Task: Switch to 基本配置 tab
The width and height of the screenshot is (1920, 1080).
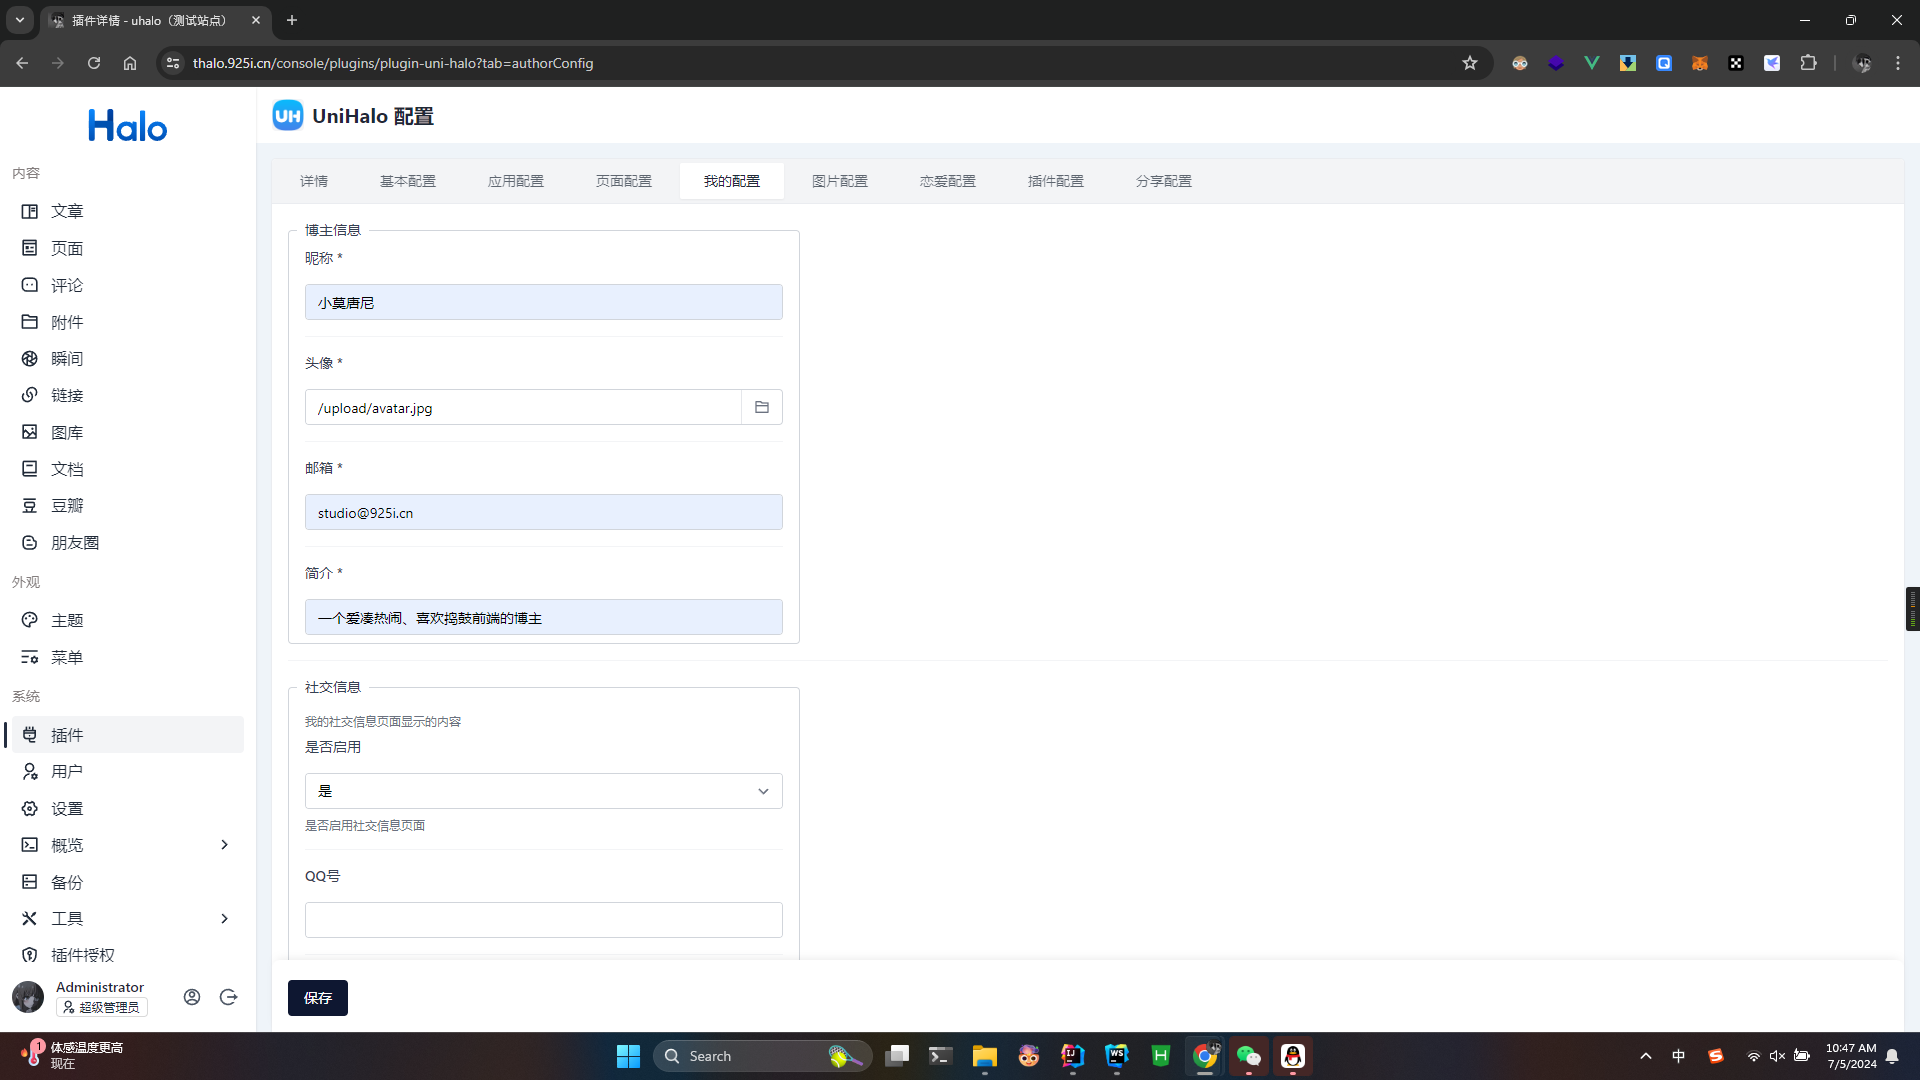Action: [x=406, y=181]
